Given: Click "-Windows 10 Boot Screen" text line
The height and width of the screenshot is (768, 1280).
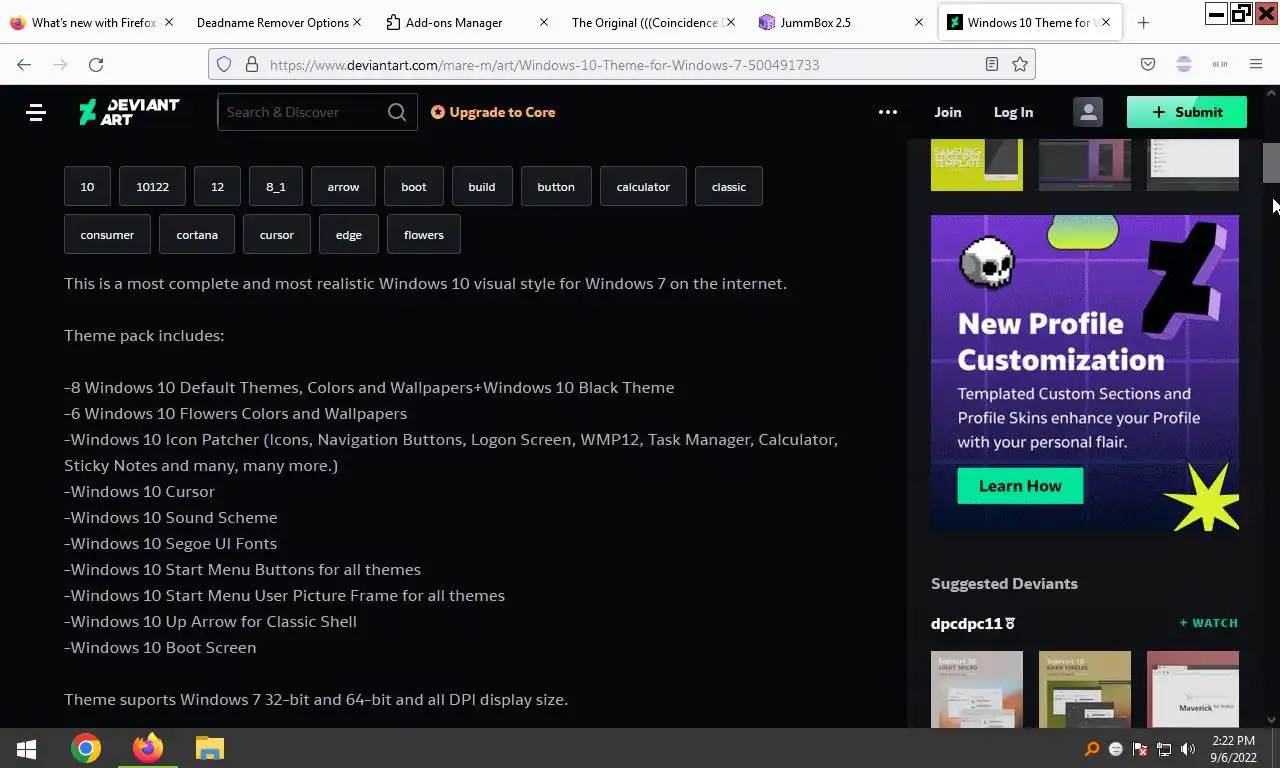Looking at the screenshot, I should coord(160,647).
